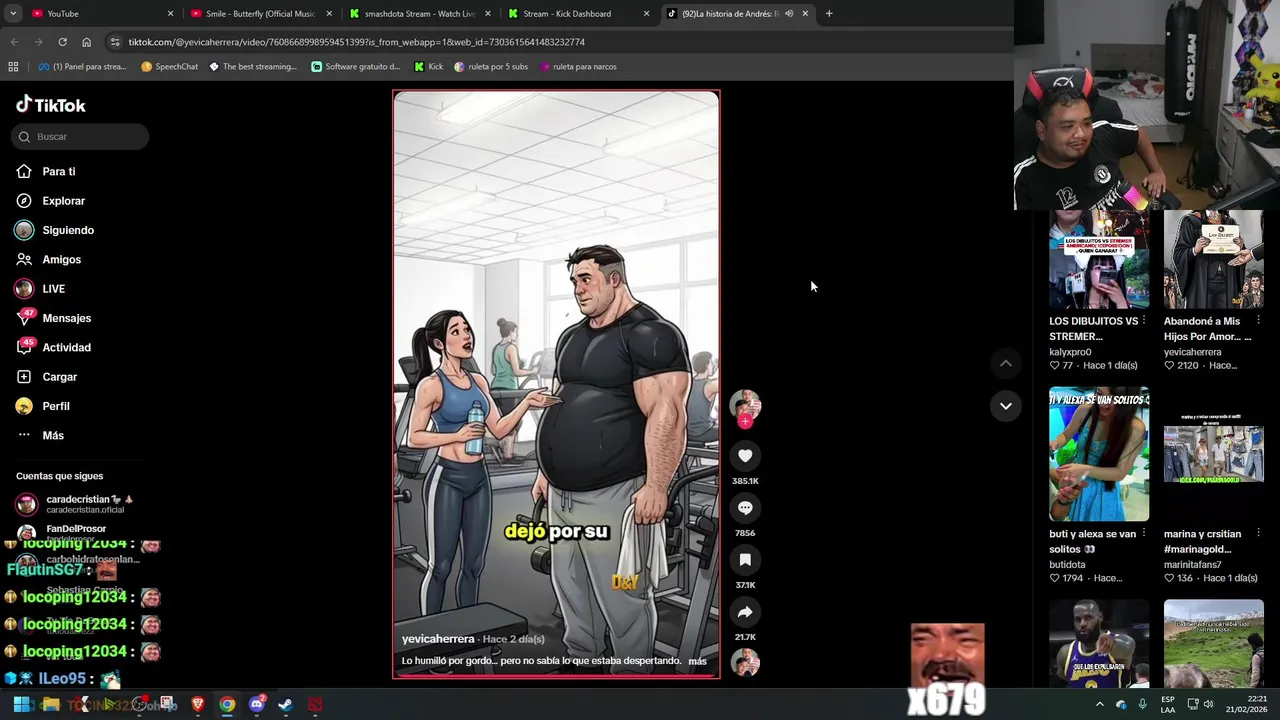This screenshot has height=720, width=1280.
Task: Open Brave from taskbar
Action: (197, 705)
